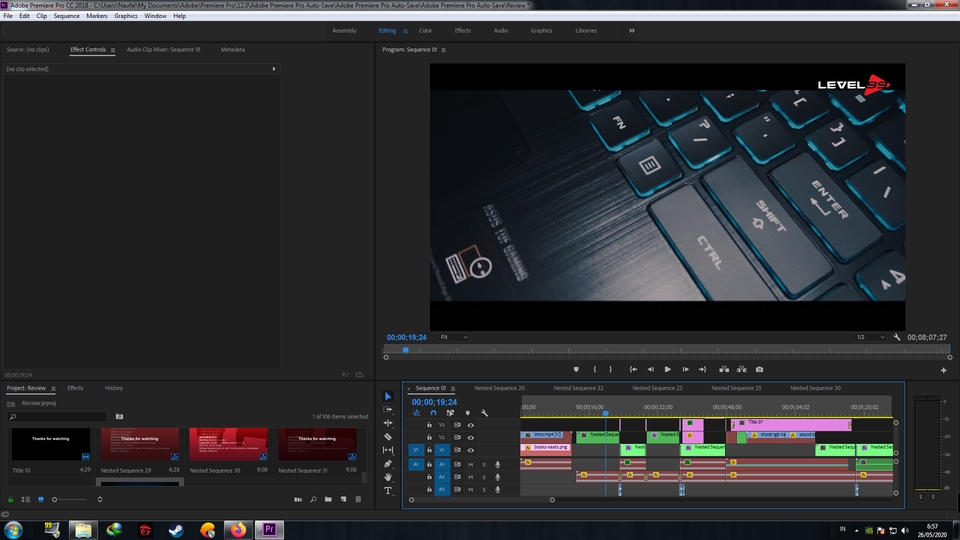Step forward one frame
The height and width of the screenshot is (540, 960).
click(x=685, y=369)
